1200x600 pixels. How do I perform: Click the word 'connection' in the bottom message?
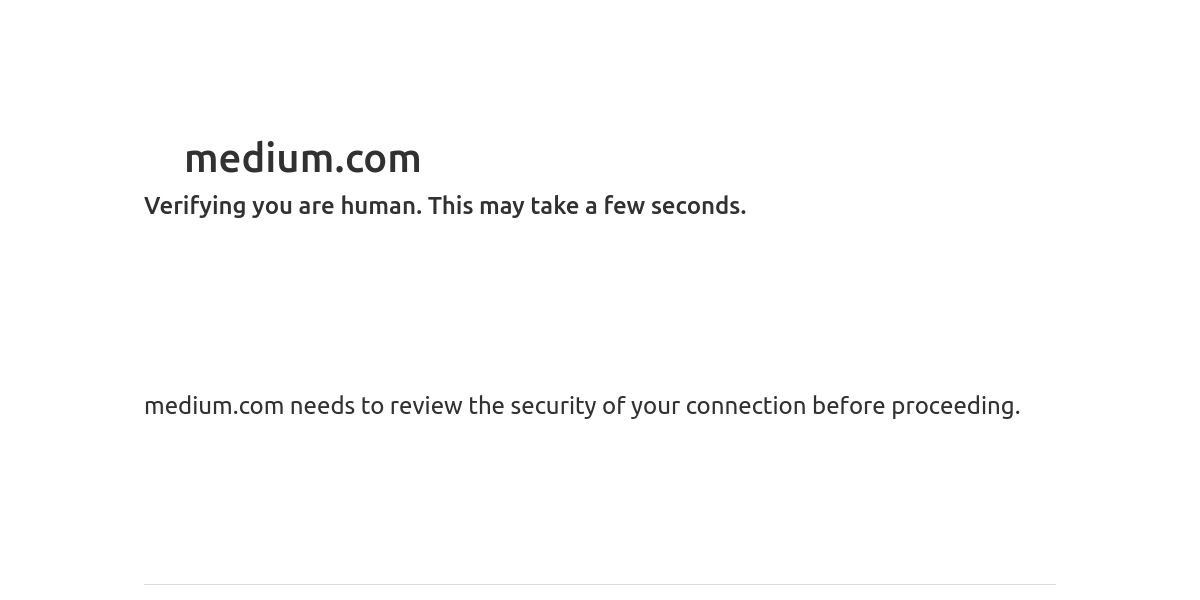point(746,406)
